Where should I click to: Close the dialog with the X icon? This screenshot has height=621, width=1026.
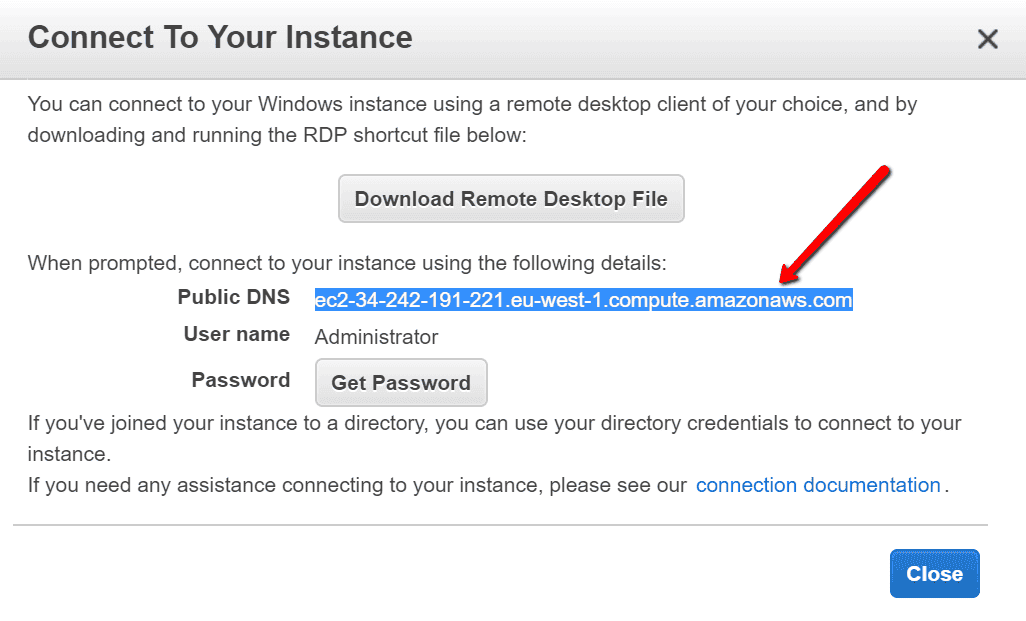987,39
